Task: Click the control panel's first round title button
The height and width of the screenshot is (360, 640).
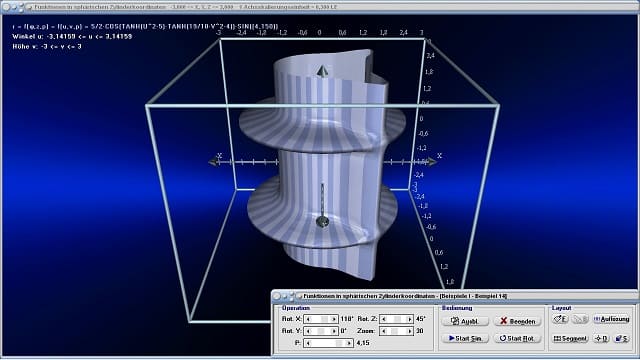Action: [x=277, y=296]
